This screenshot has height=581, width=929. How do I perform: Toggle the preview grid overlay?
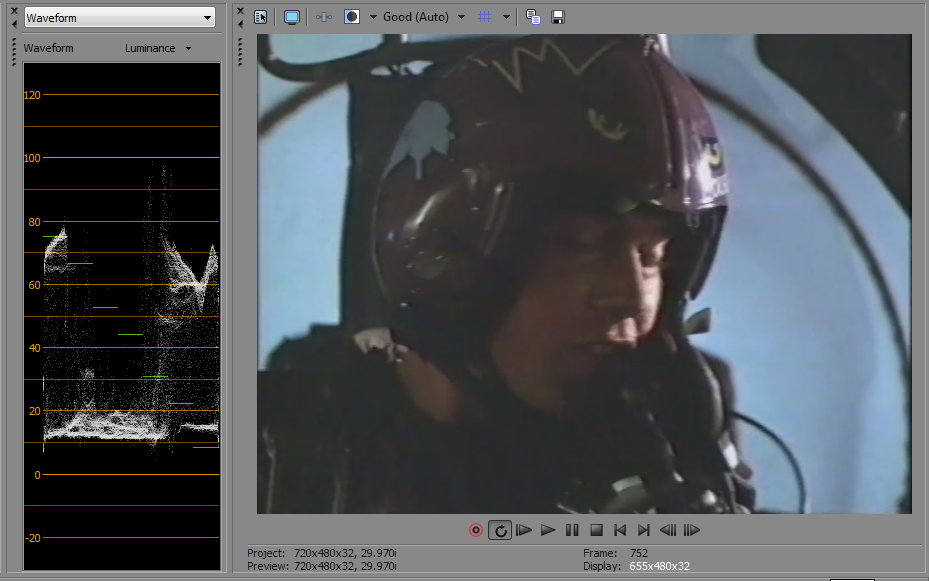point(485,17)
